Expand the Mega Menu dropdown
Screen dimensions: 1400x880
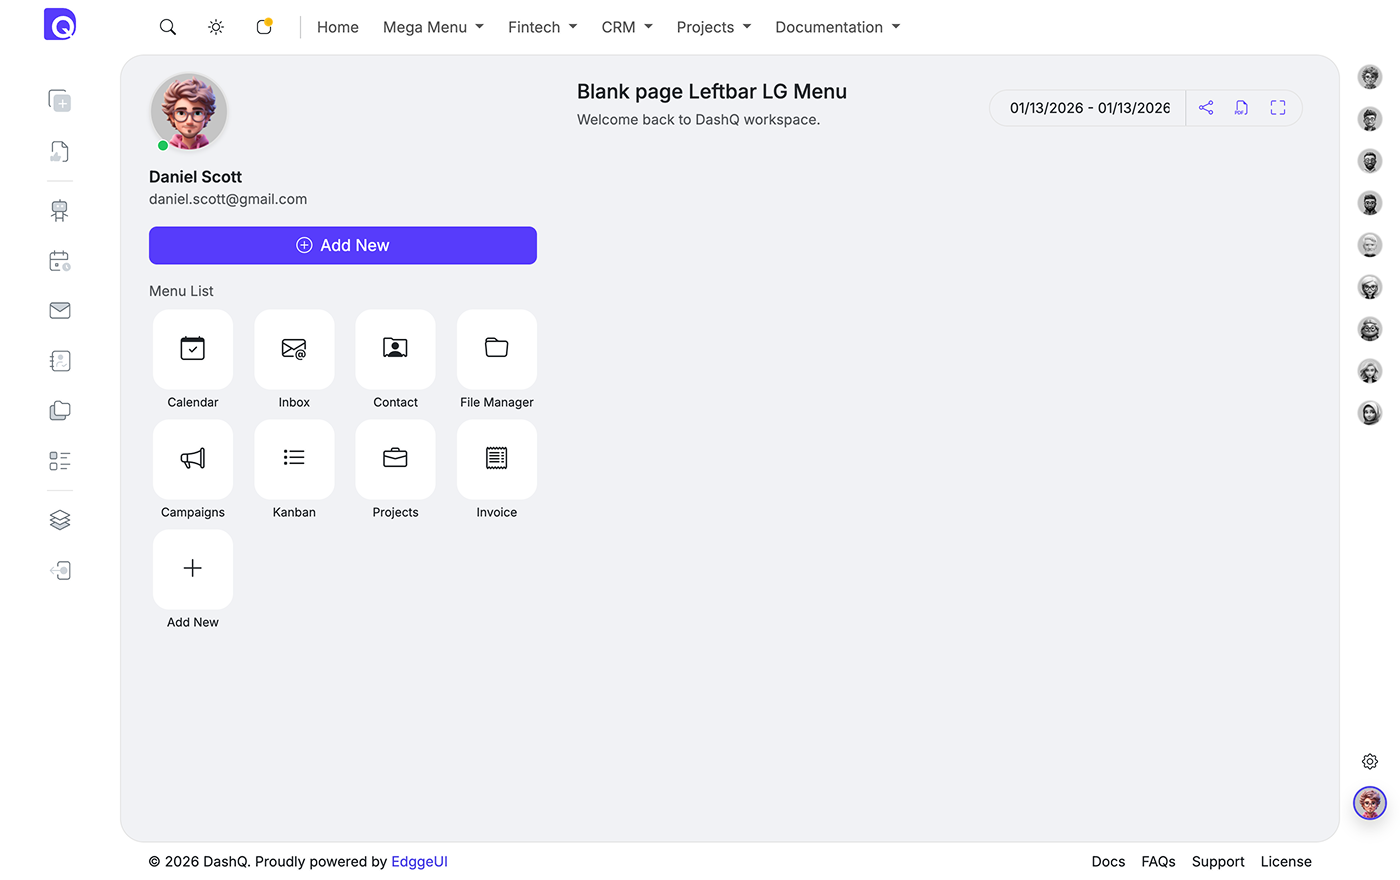[x=433, y=27]
